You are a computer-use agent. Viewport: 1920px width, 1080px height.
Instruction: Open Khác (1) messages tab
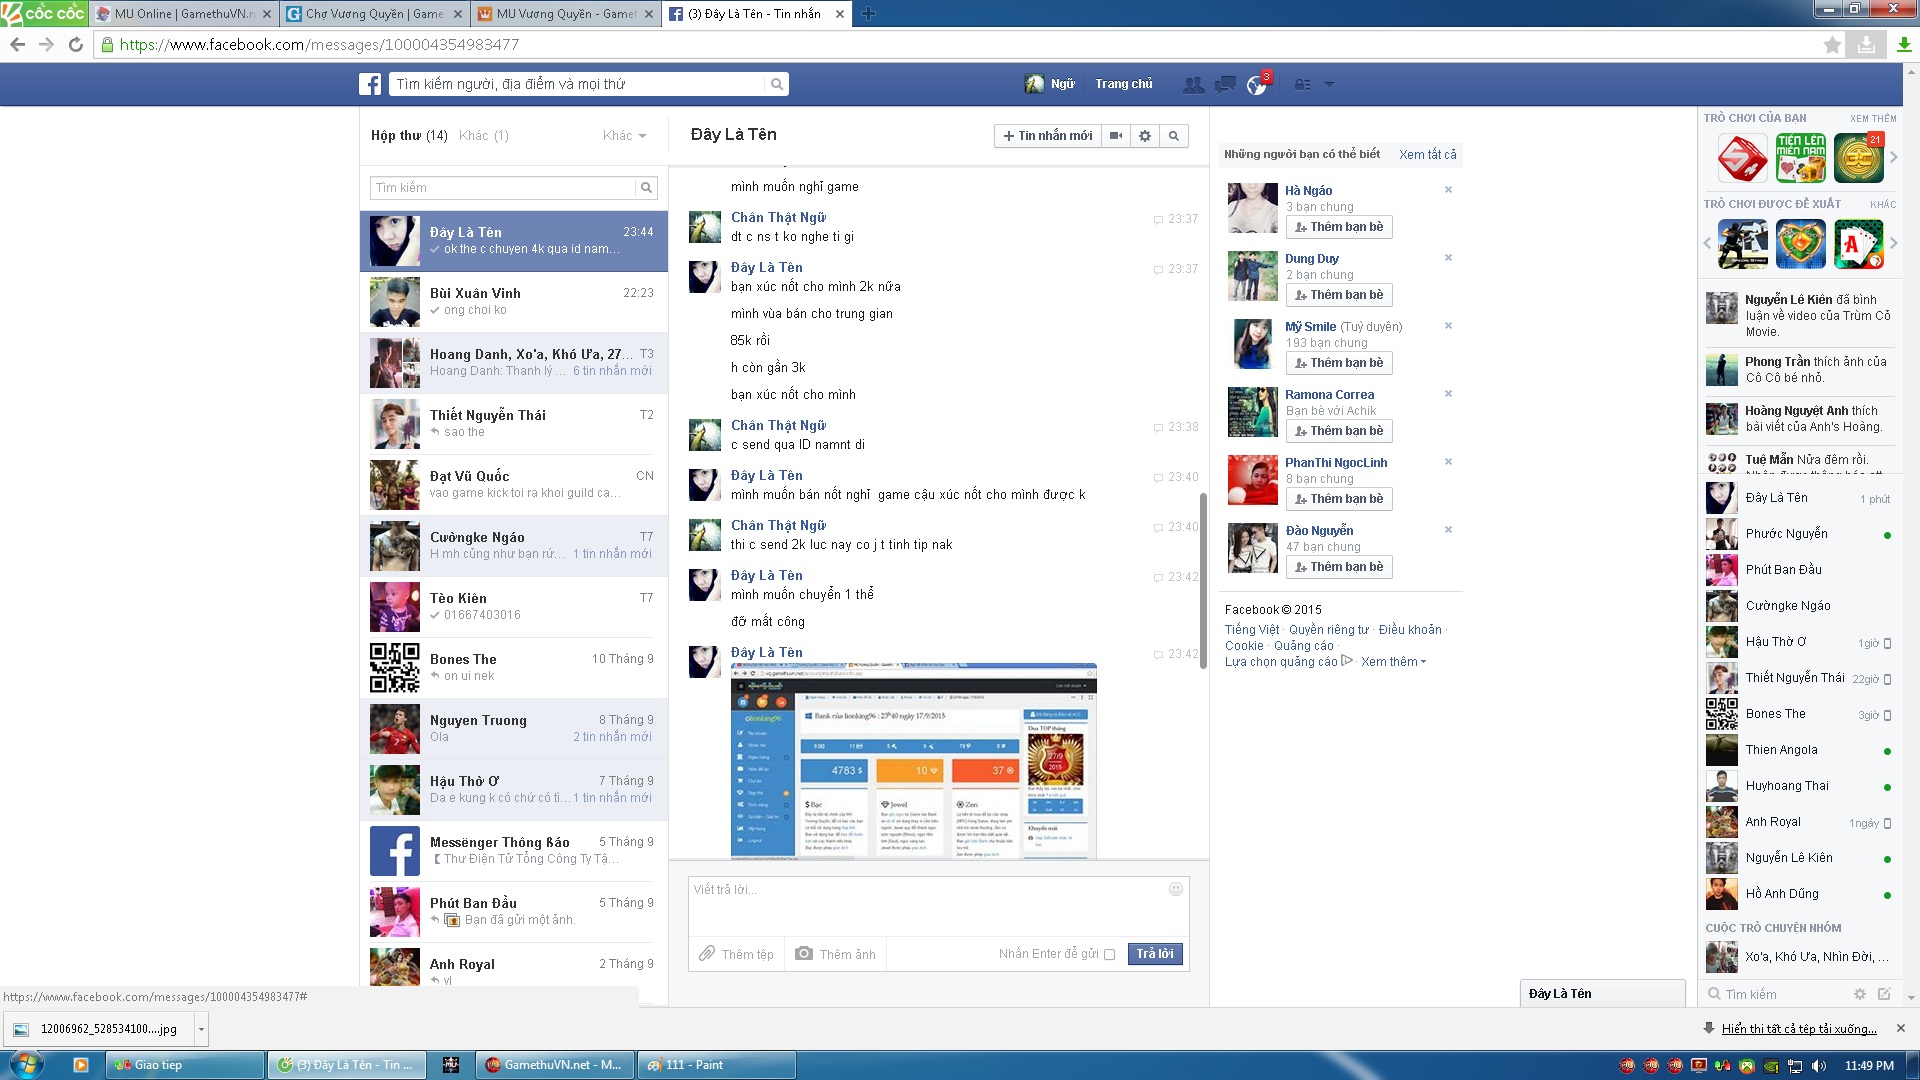(x=484, y=136)
